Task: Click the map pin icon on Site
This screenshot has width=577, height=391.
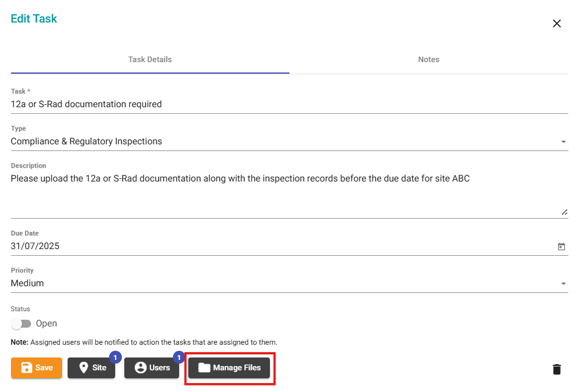Action: 84,367
